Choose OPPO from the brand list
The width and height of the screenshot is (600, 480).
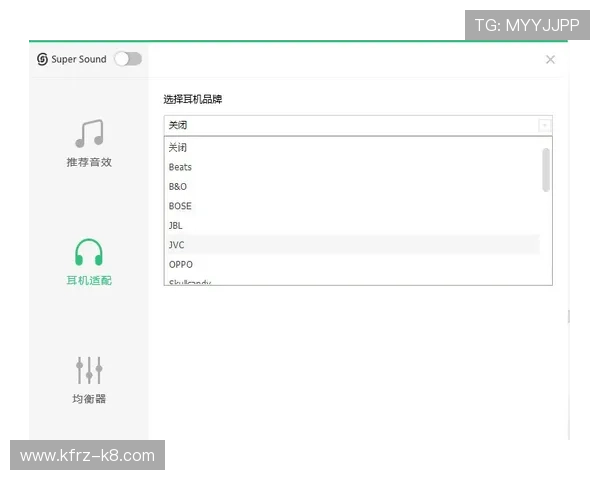click(354, 264)
